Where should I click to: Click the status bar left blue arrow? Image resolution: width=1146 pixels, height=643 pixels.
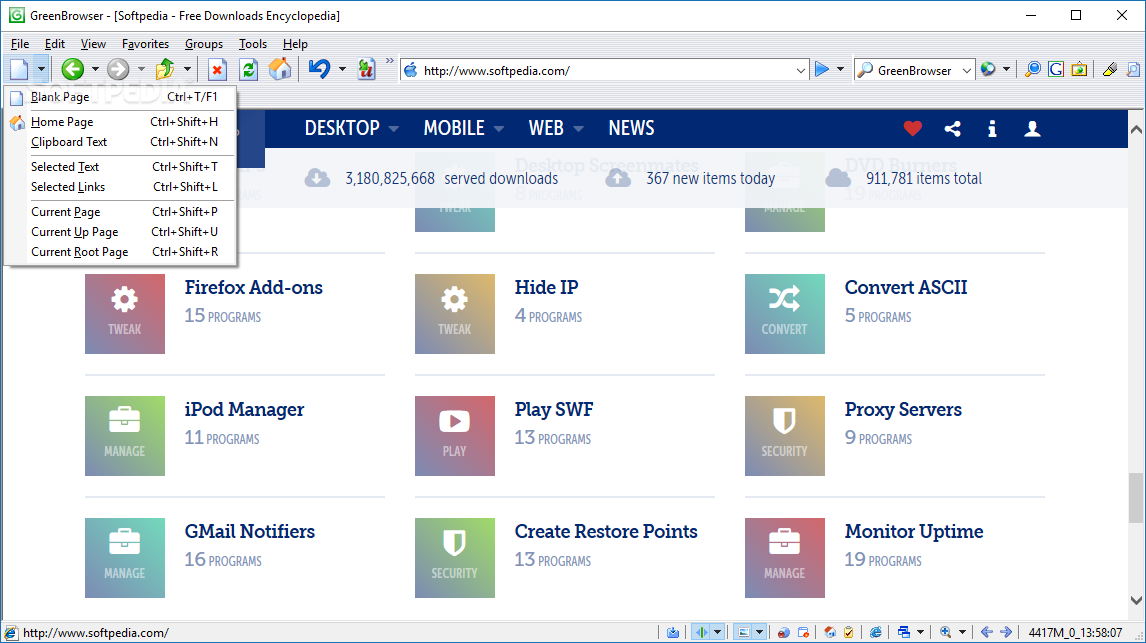[x=987, y=632]
